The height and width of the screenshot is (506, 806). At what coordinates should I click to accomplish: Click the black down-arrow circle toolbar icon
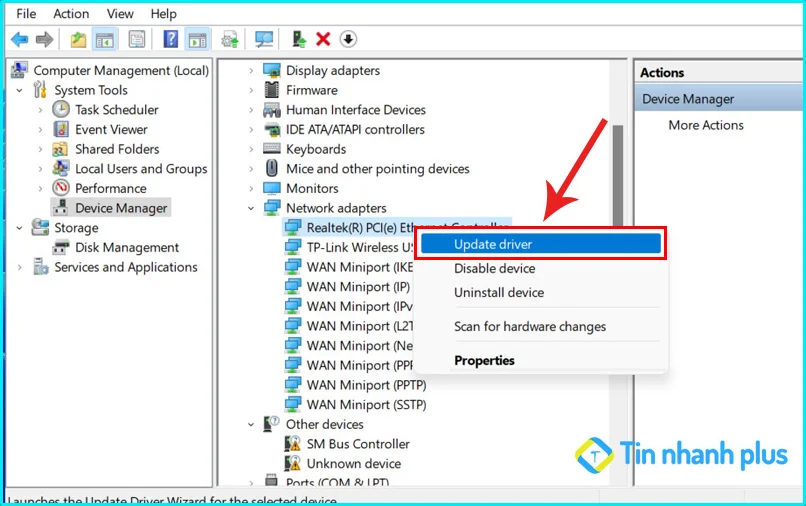click(348, 39)
